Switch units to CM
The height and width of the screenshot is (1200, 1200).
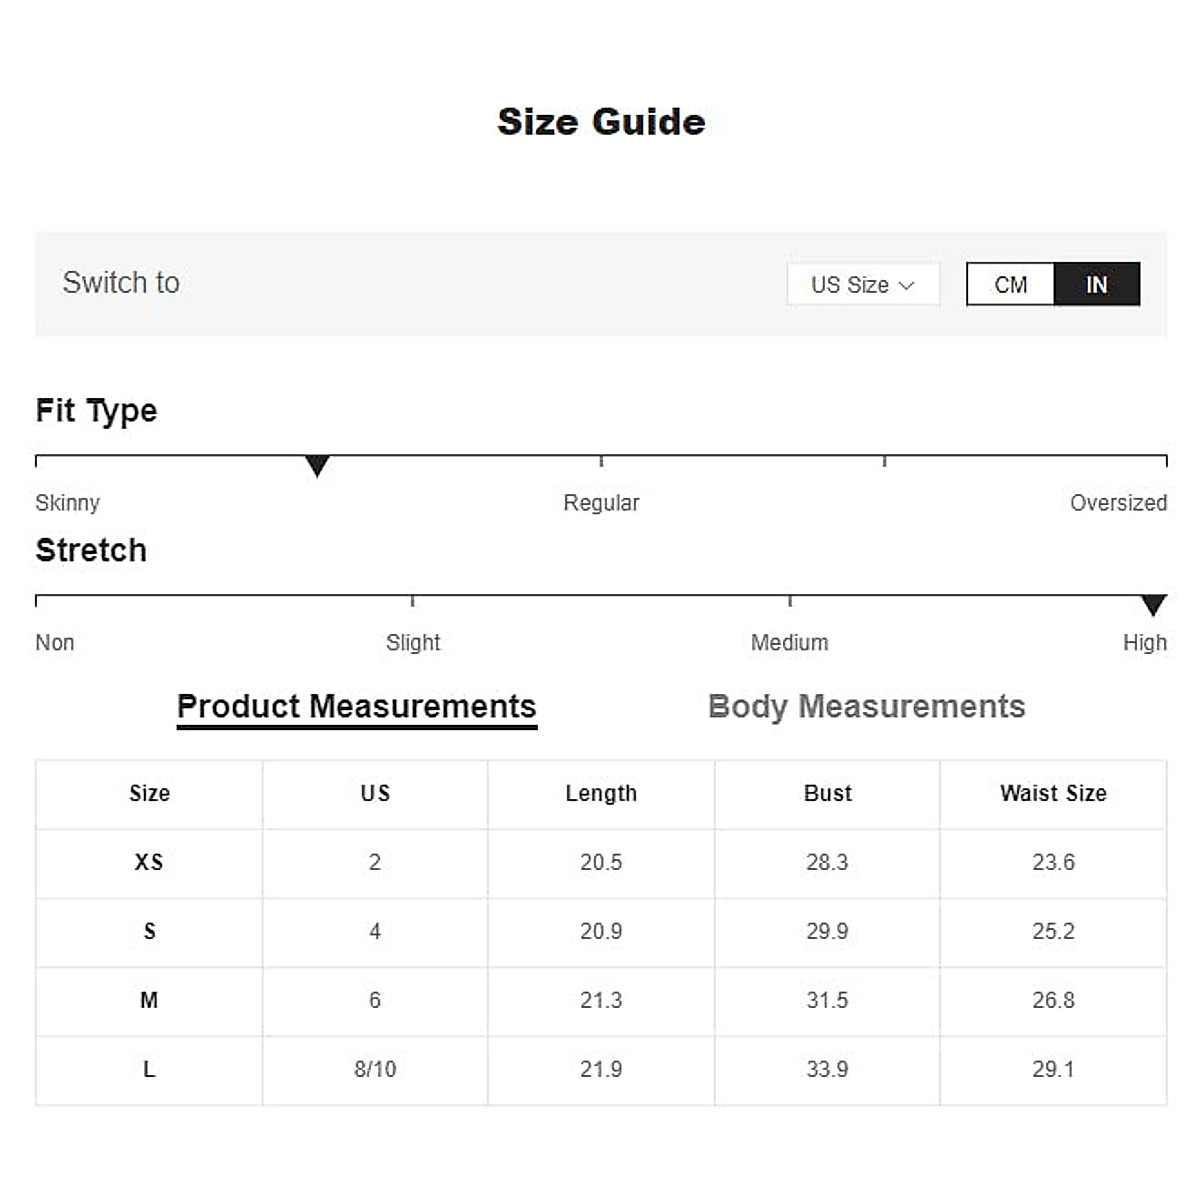(1011, 285)
